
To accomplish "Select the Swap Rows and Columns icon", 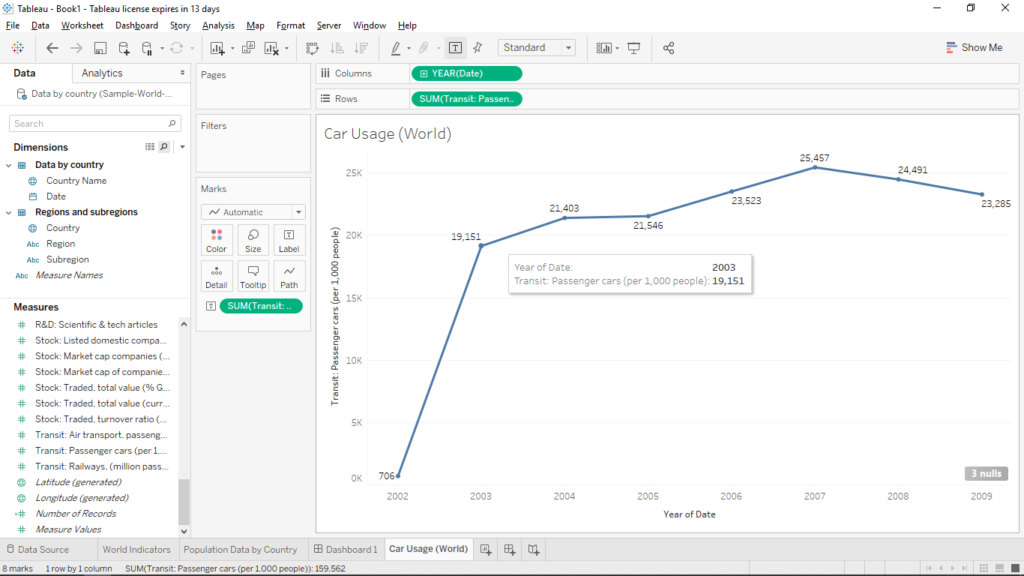I will (312, 47).
